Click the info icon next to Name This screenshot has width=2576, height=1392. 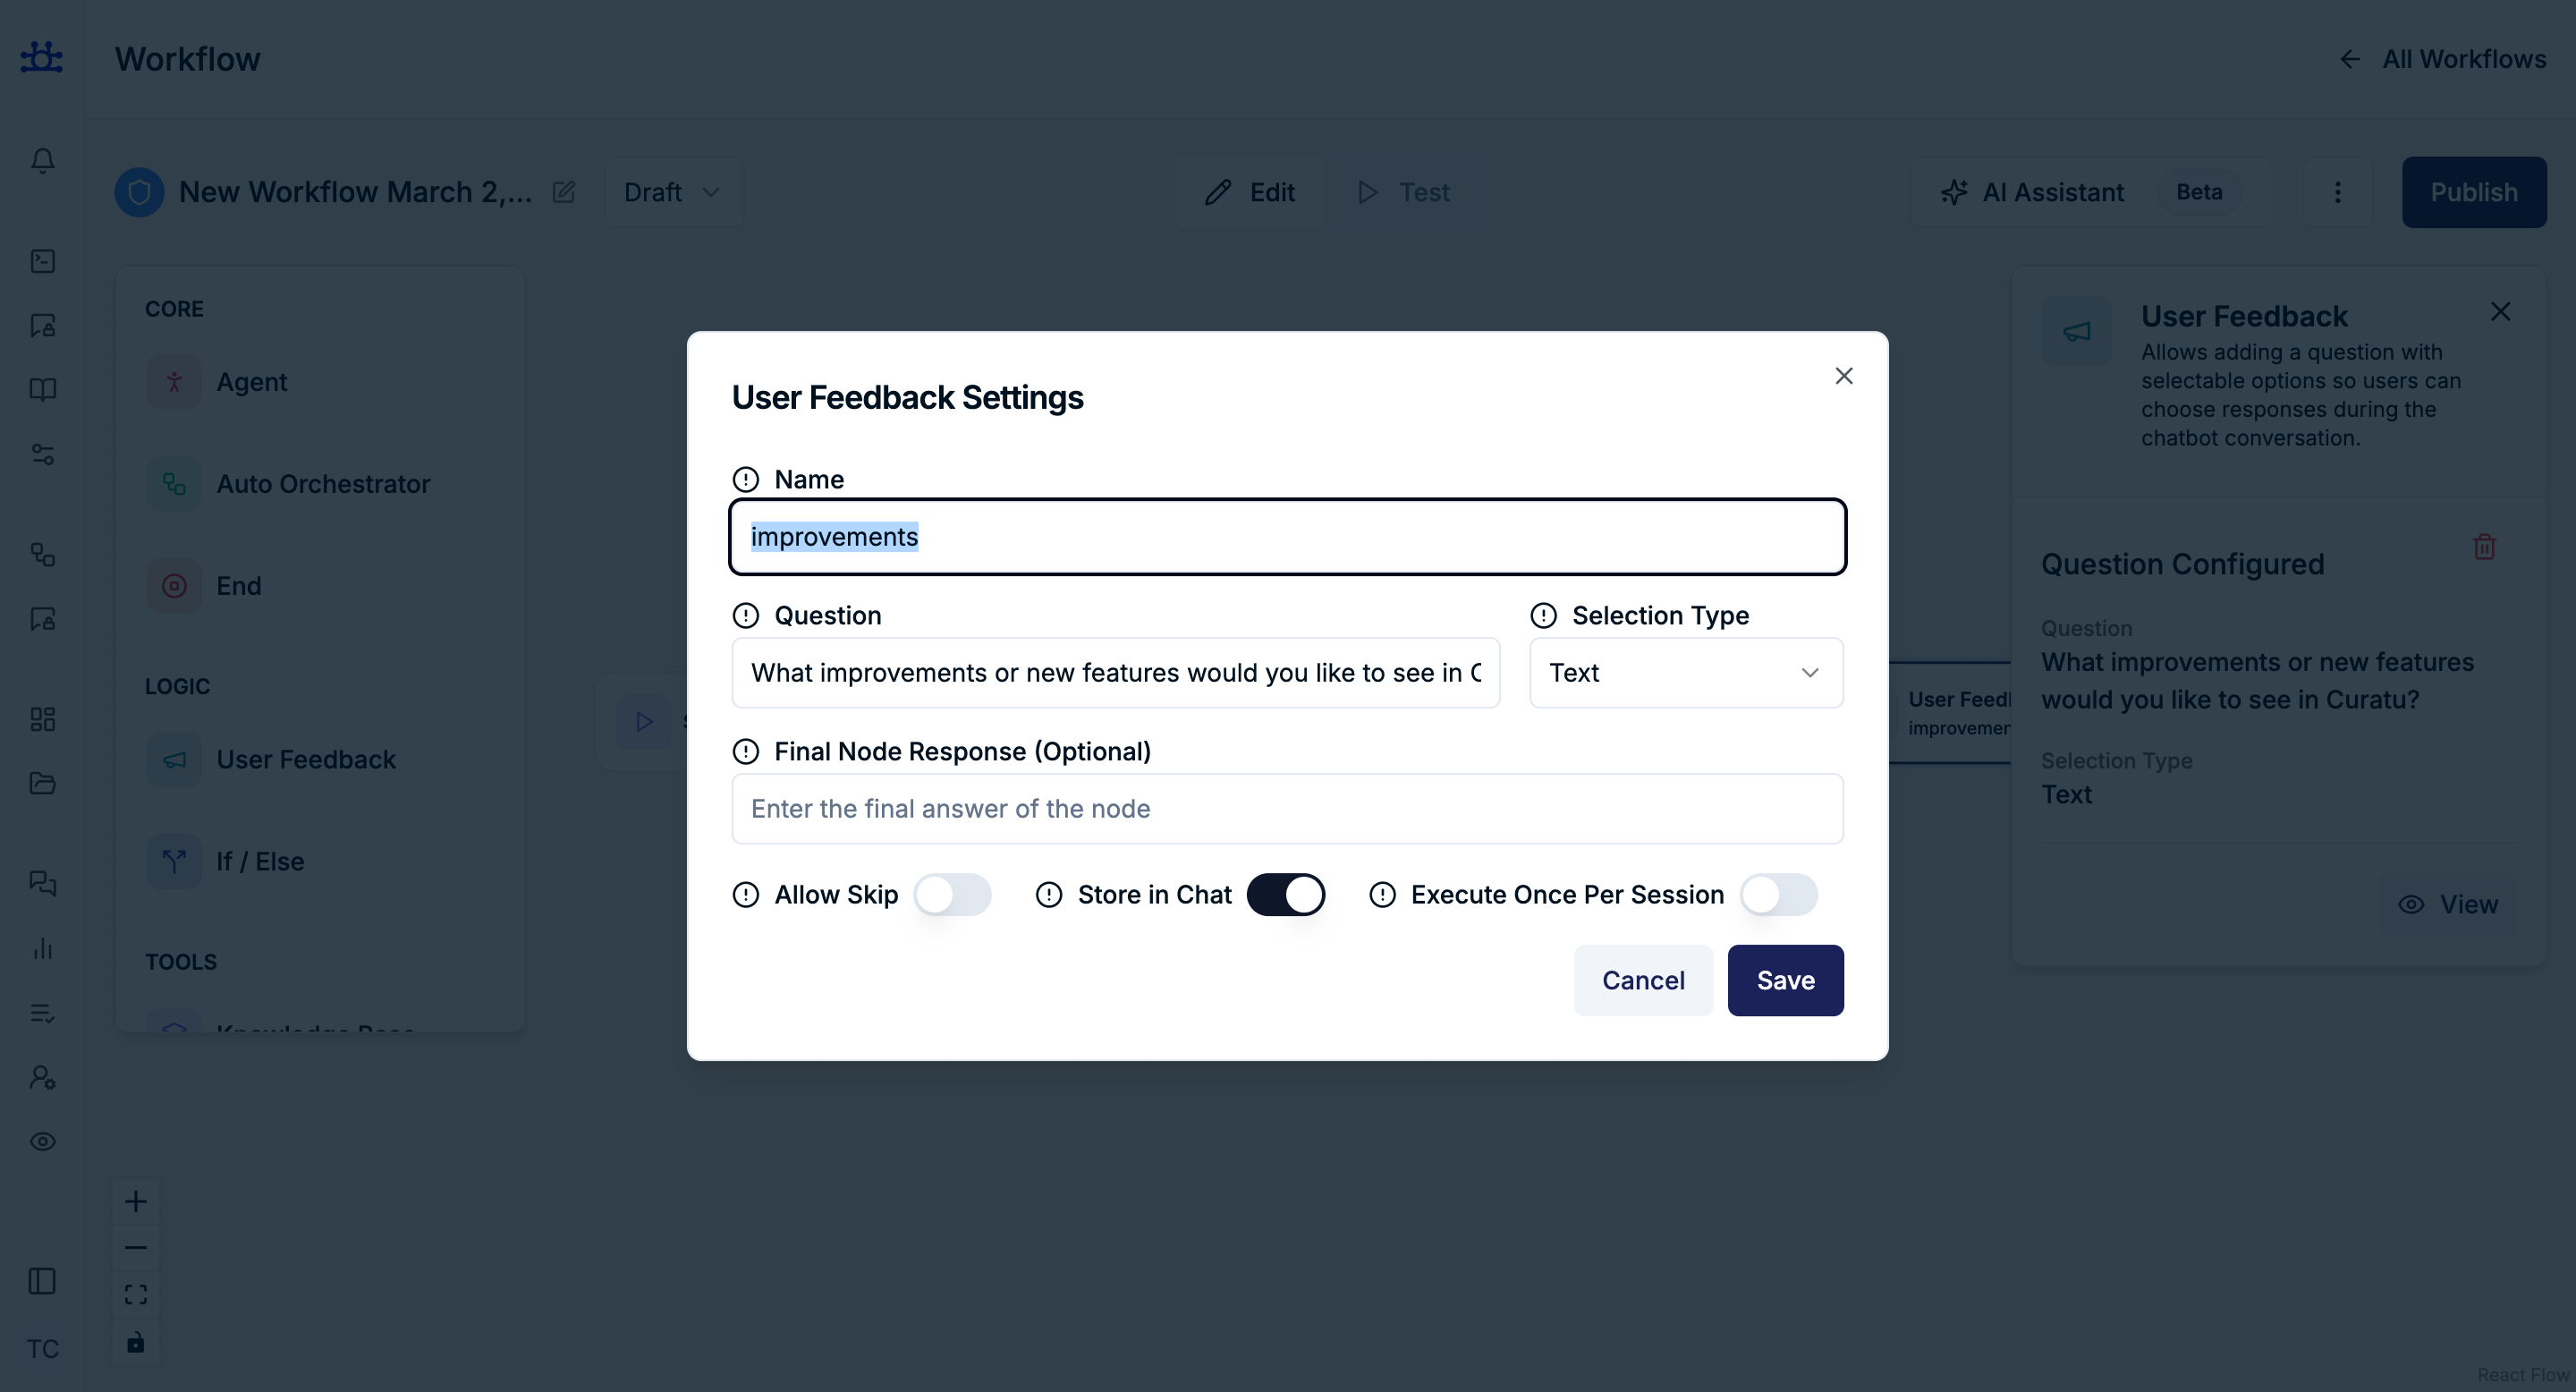click(746, 480)
